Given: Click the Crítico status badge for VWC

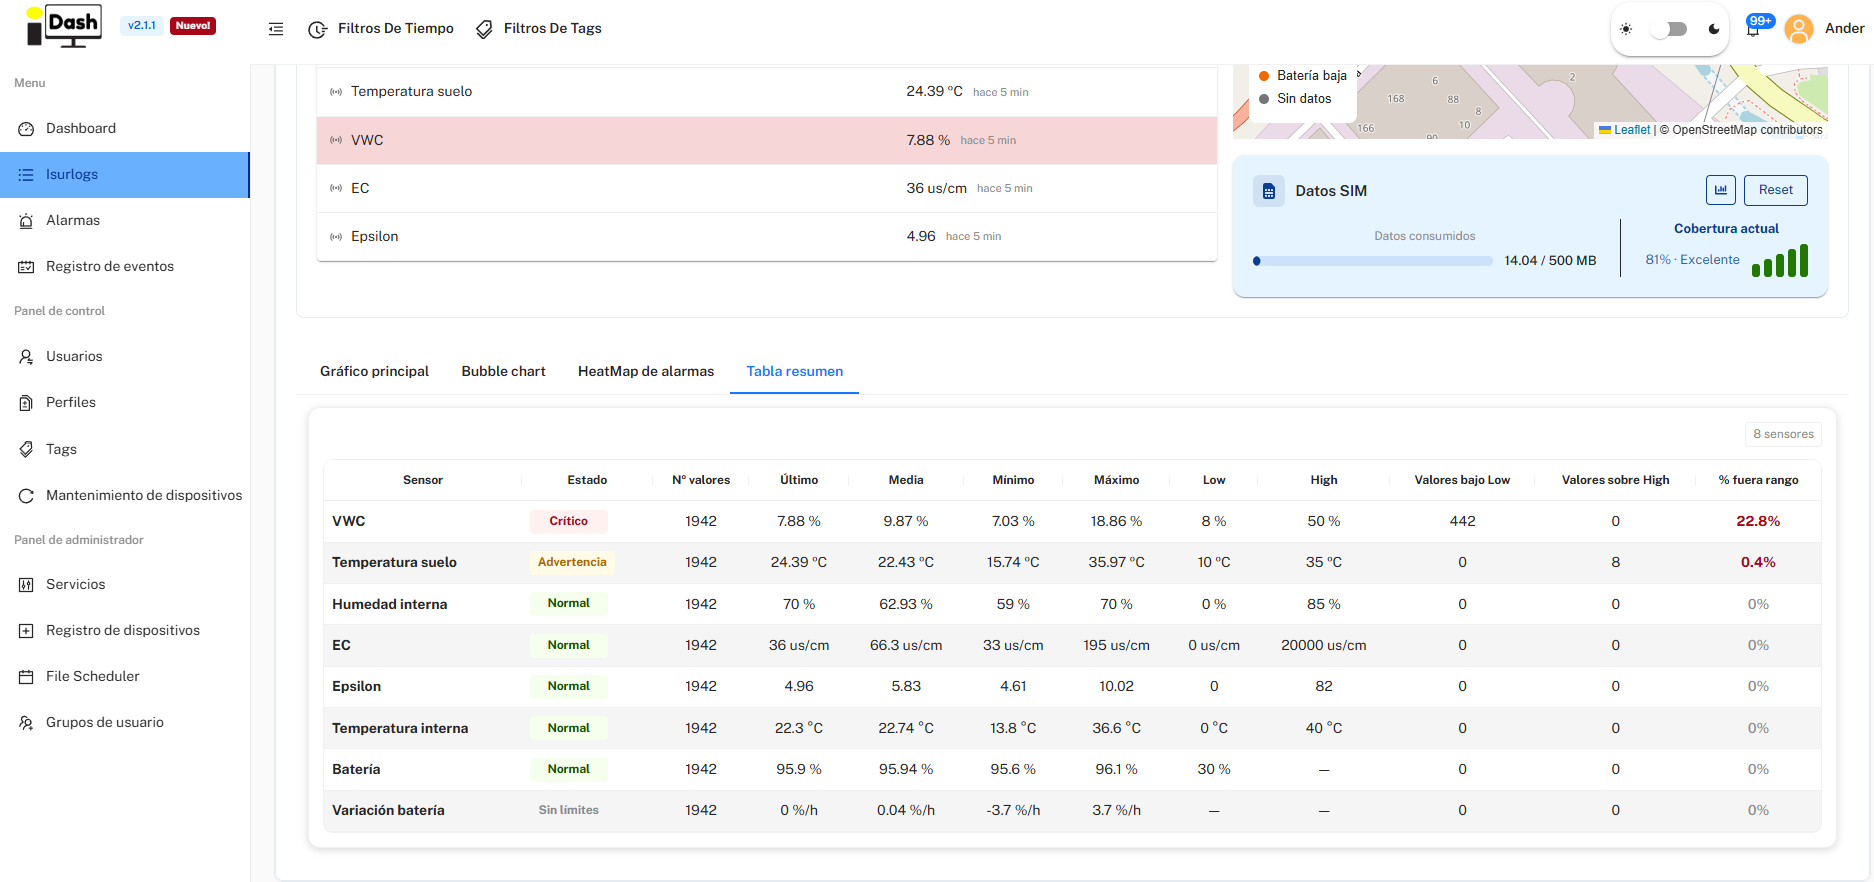Looking at the screenshot, I should point(569,521).
